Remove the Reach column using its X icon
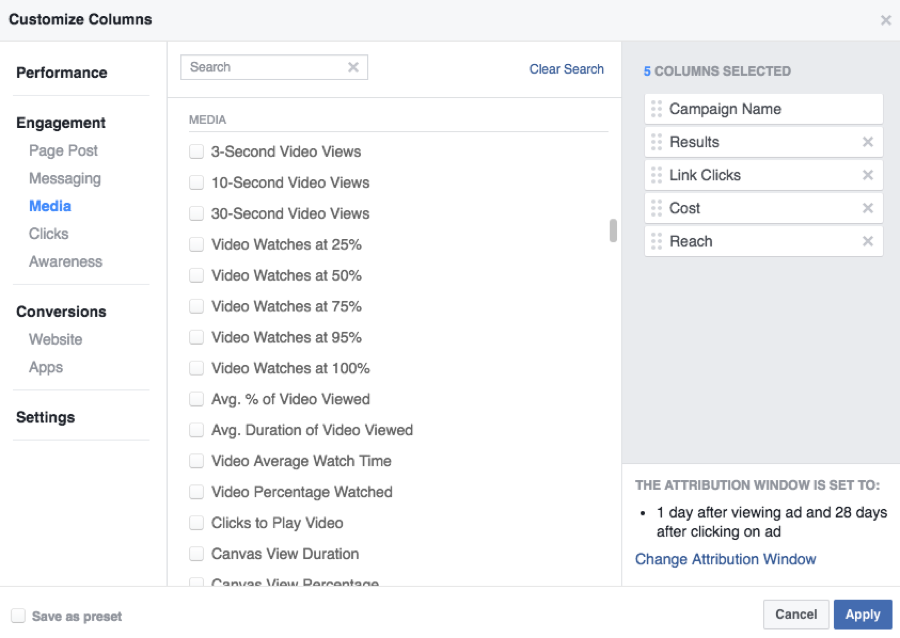This screenshot has height=638, width=900. [867, 241]
